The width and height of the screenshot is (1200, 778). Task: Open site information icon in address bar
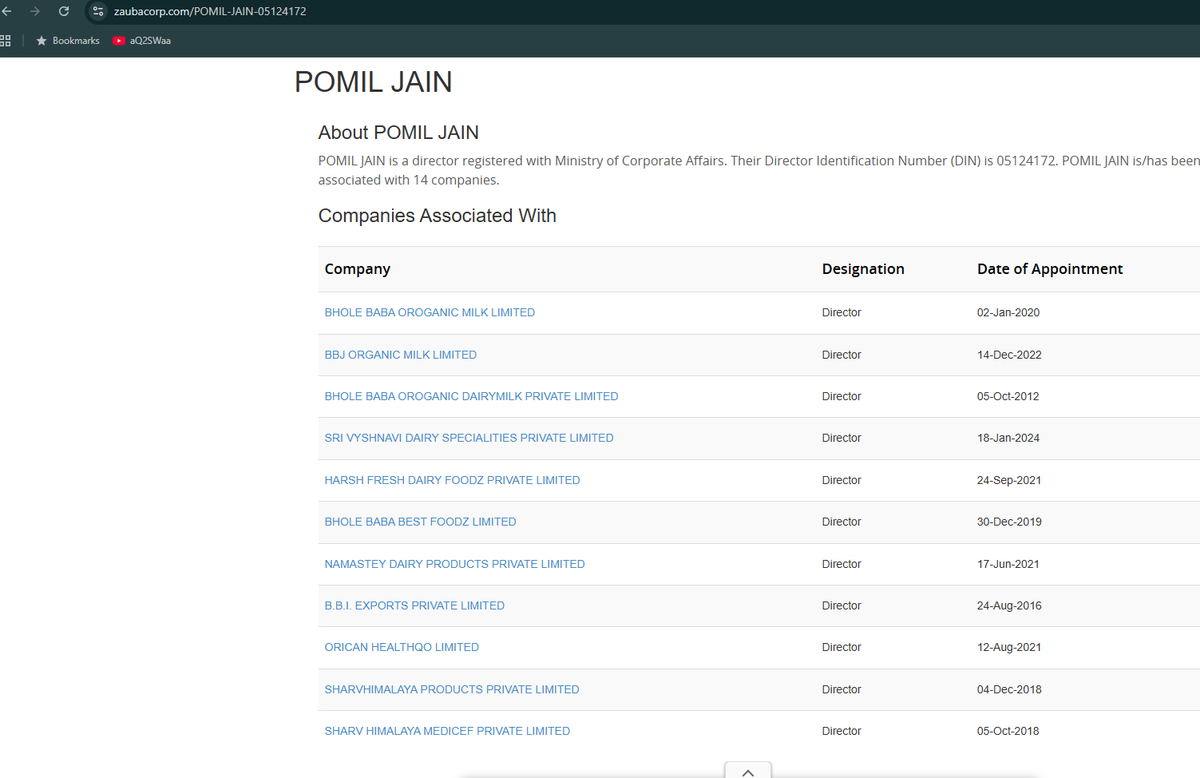point(97,11)
